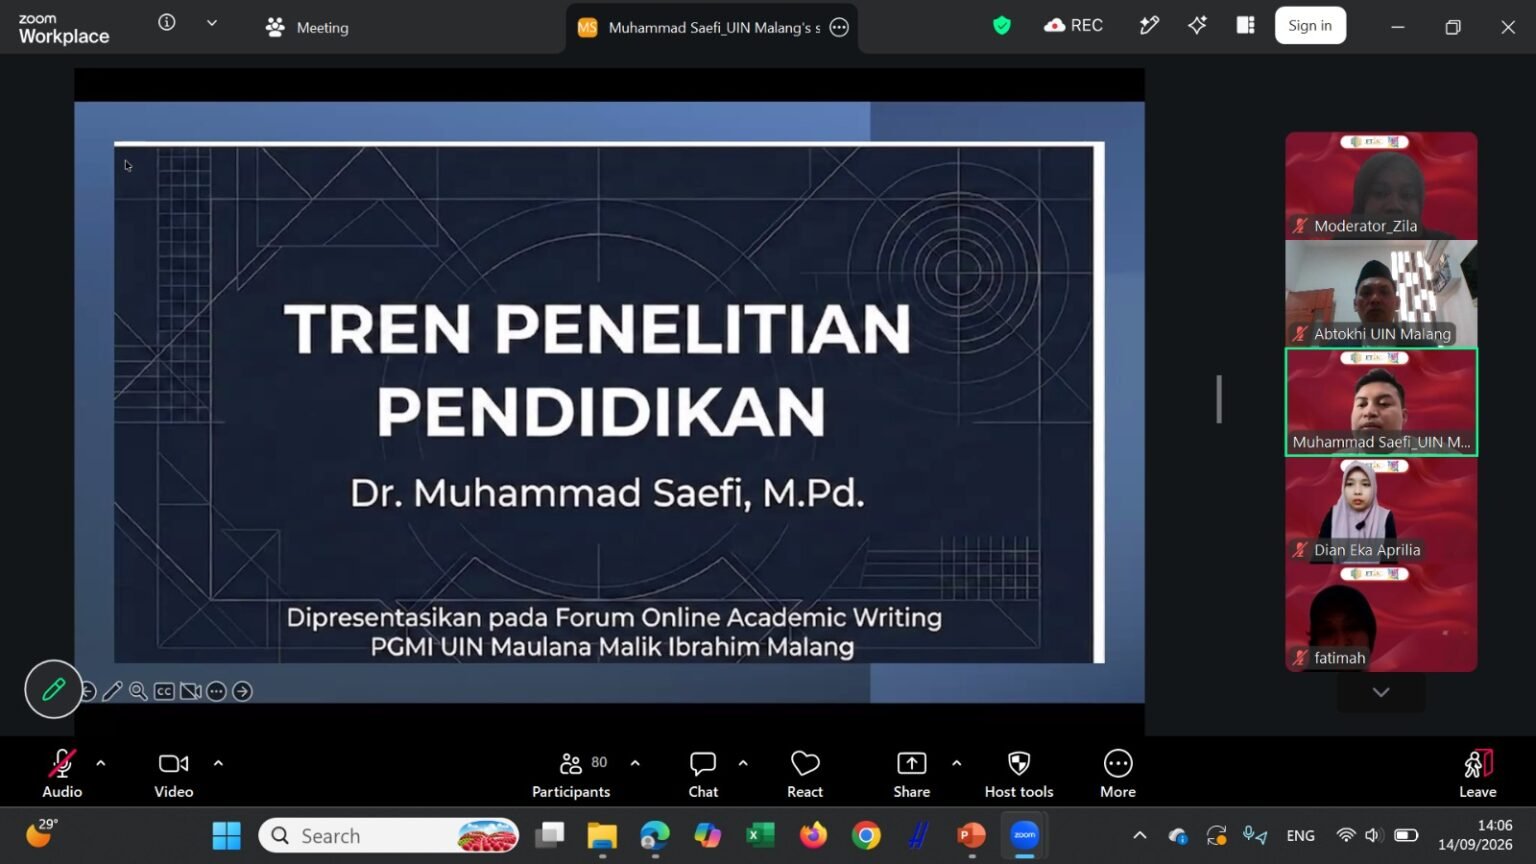Open the green annotation pen button

coord(53,689)
